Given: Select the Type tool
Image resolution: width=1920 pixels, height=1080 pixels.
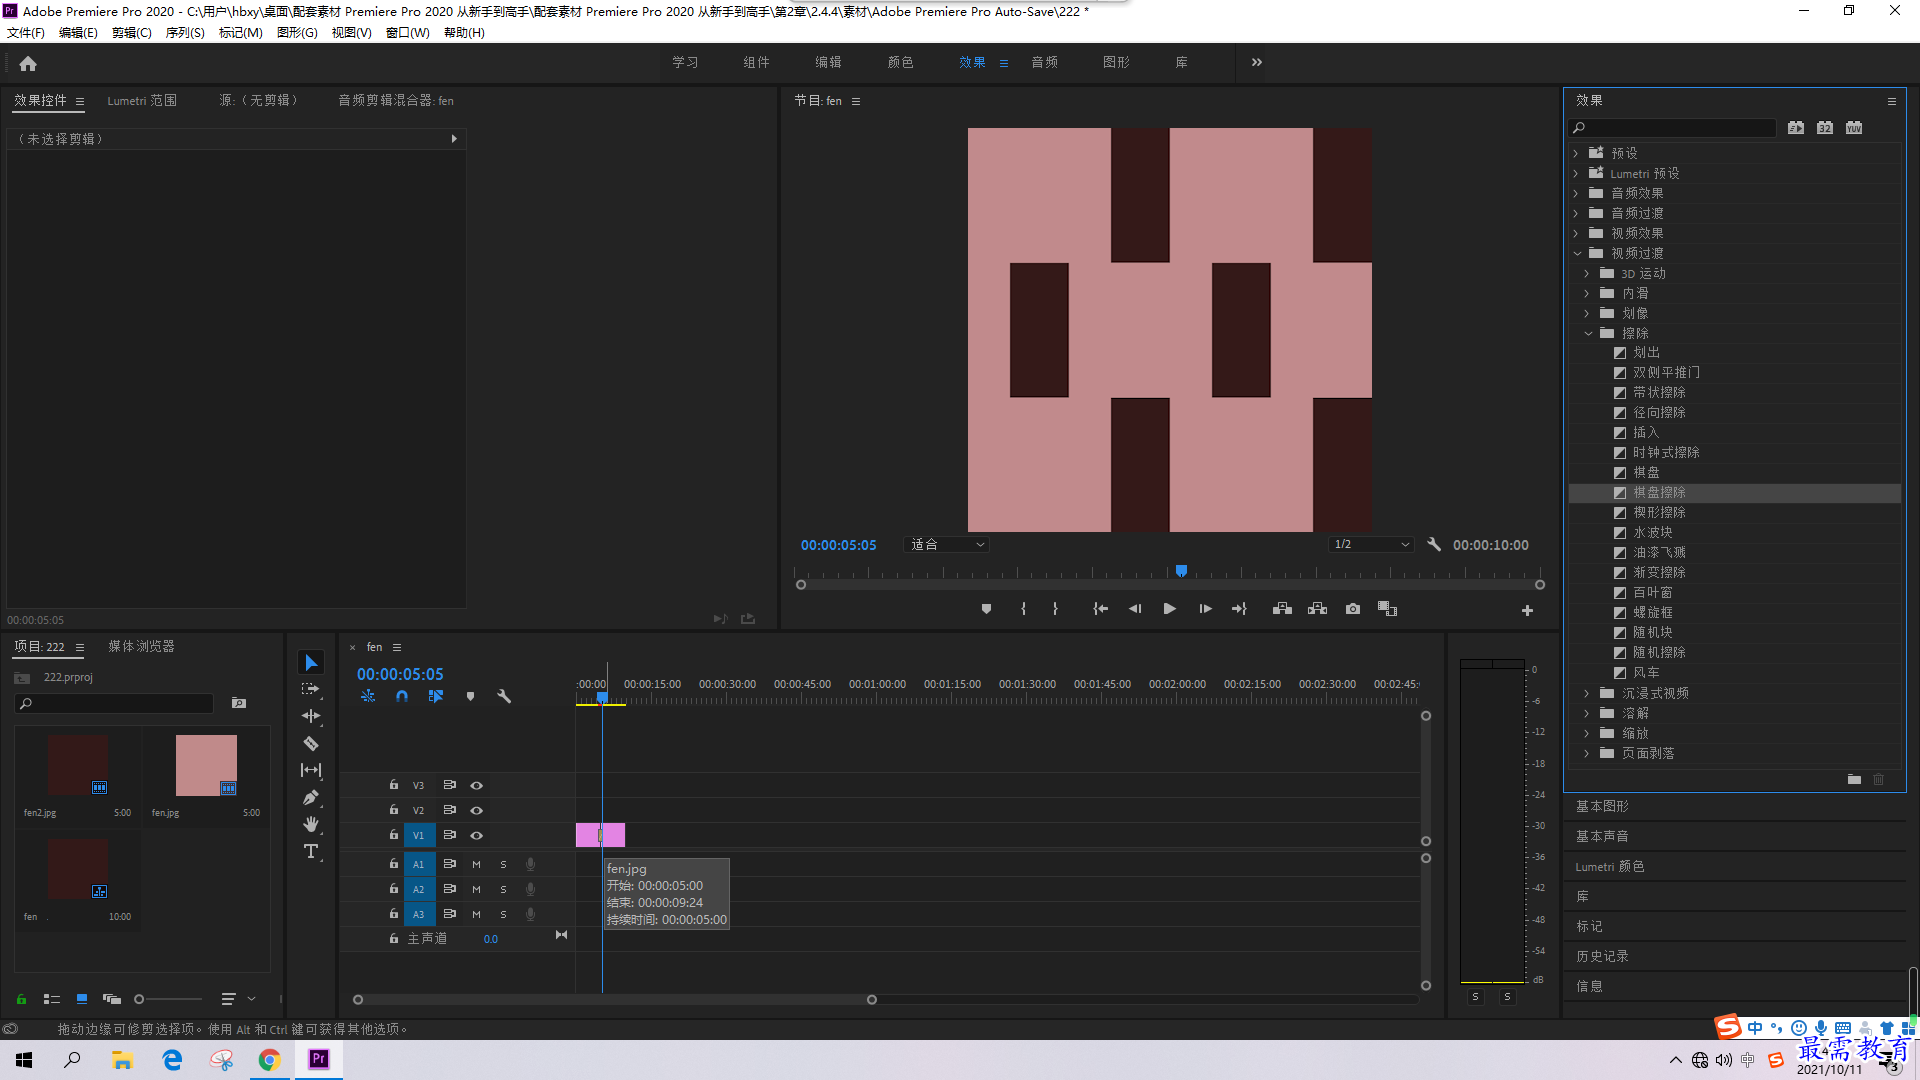Looking at the screenshot, I should click(x=311, y=851).
